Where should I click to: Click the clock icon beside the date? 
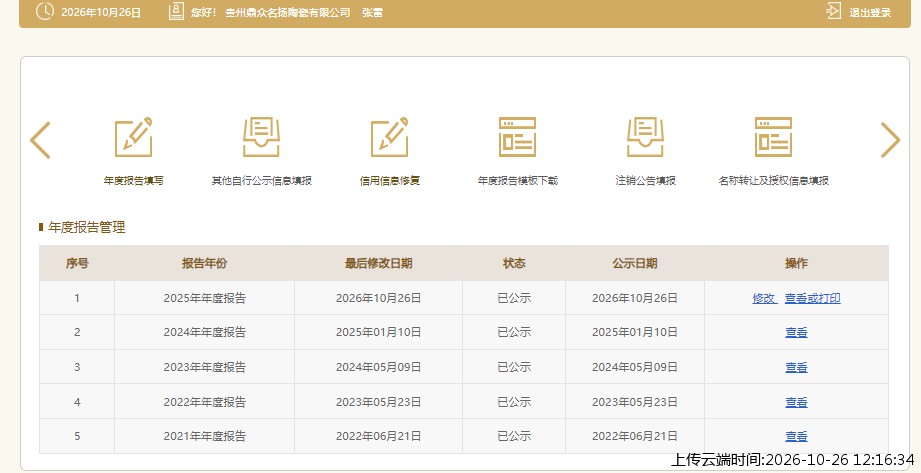(x=45, y=11)
